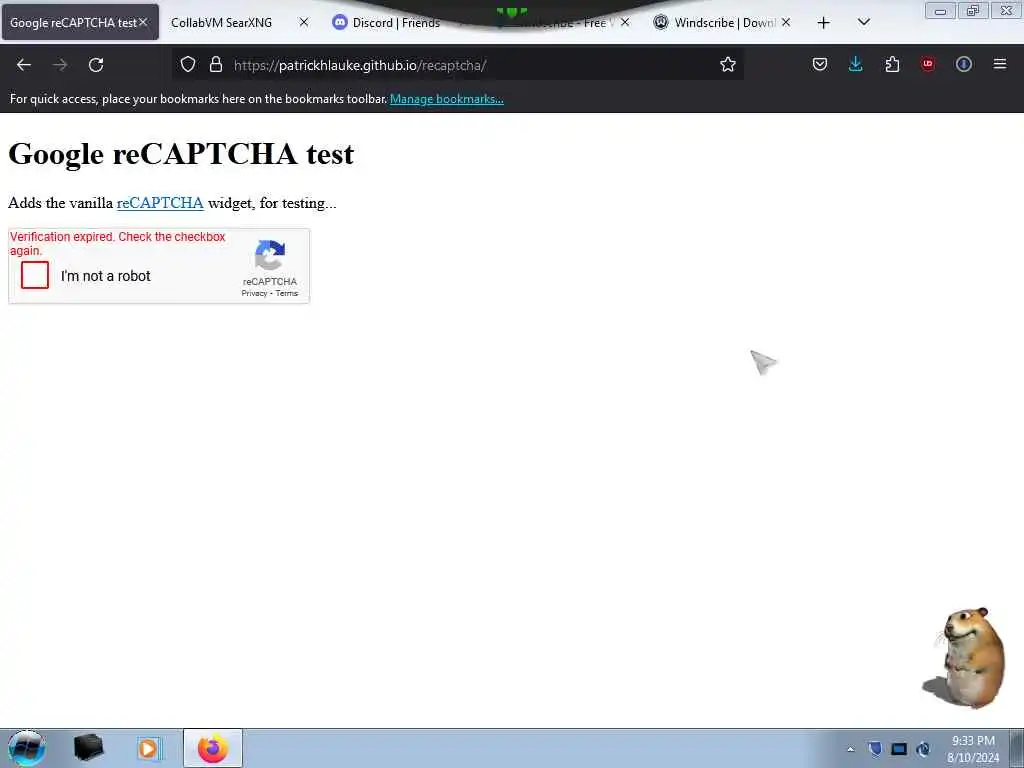Open the uBlock Origin extension icon

928,64
